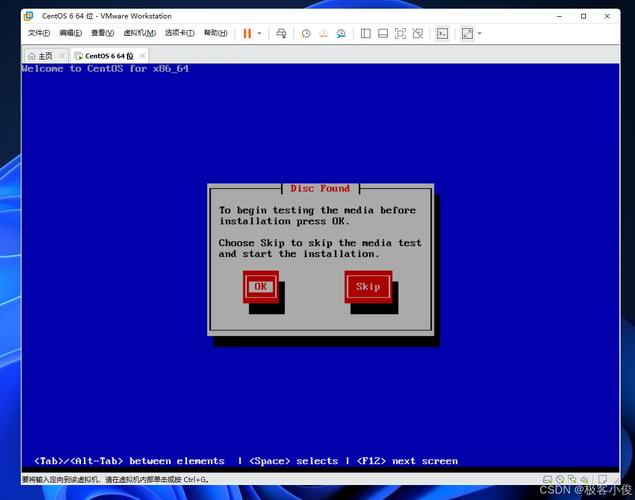
Task: Close the CentOS 6 64 位 tab
Action: click(x=142, y=56)
